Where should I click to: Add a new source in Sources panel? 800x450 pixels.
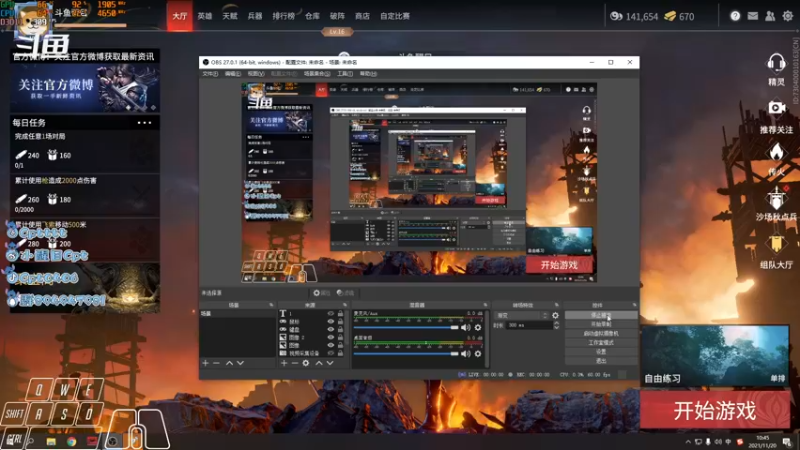pos(284,363)
